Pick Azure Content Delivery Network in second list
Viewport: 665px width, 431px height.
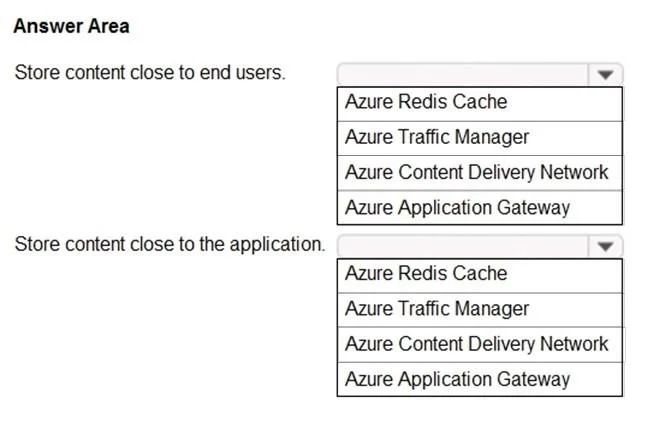480,344
